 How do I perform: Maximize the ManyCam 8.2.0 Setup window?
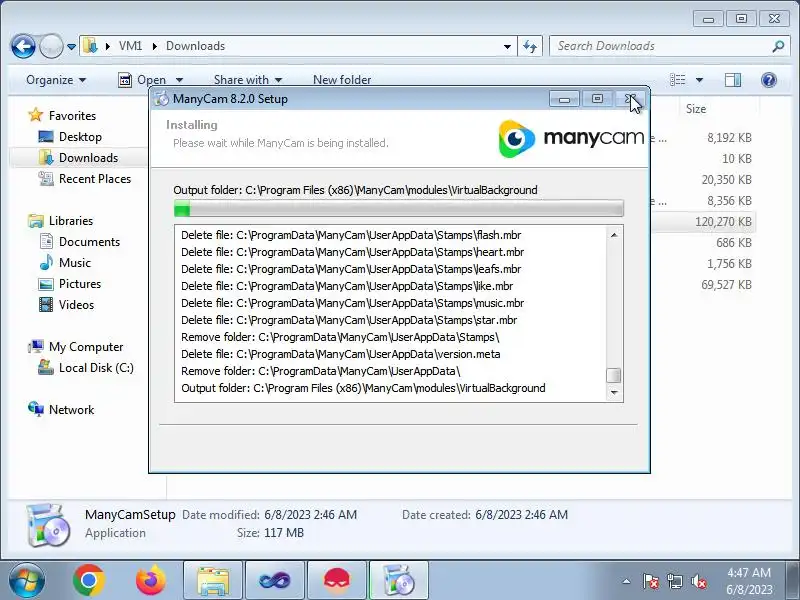[x=597, y=98]
